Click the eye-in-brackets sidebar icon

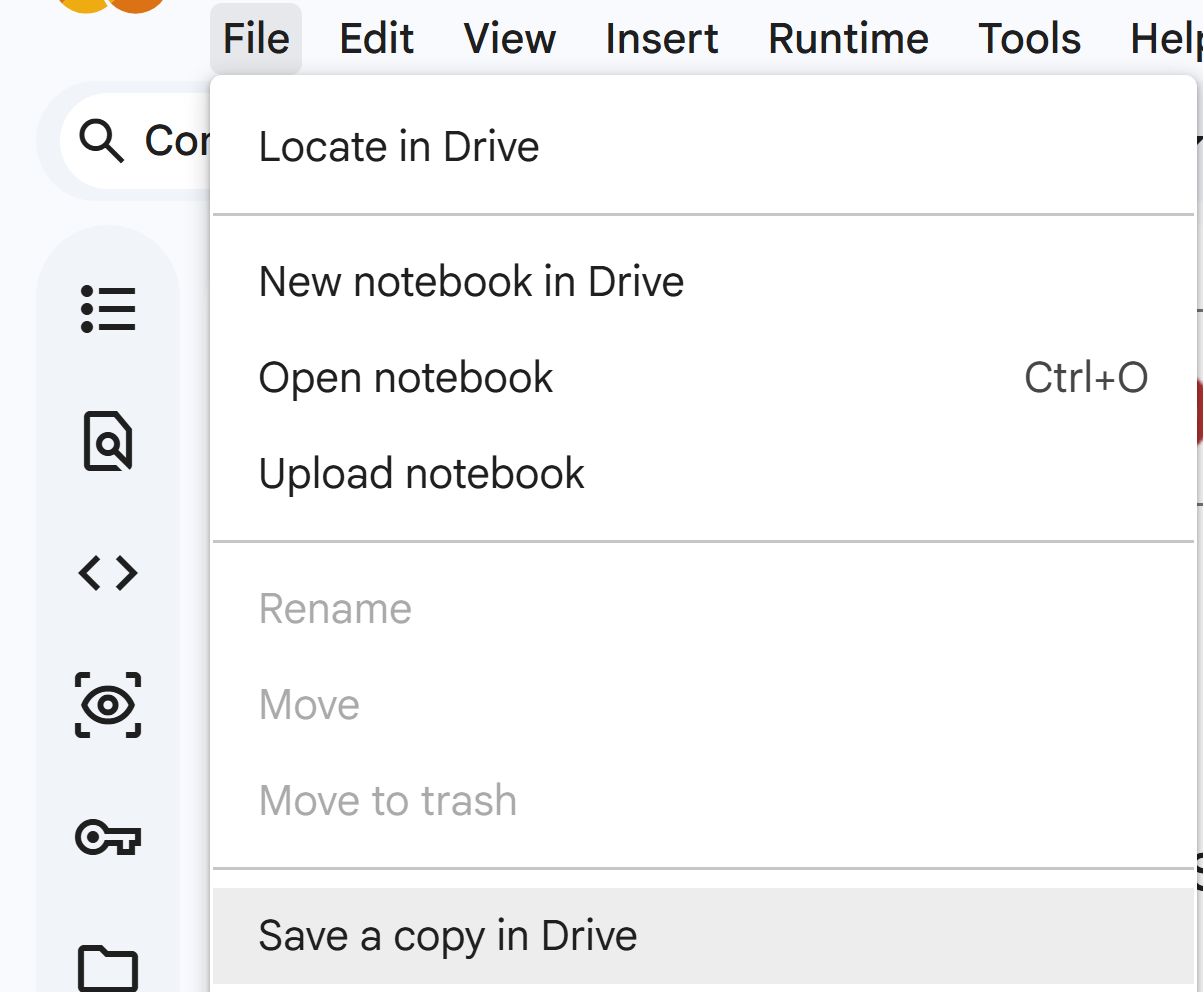(108, 705)
